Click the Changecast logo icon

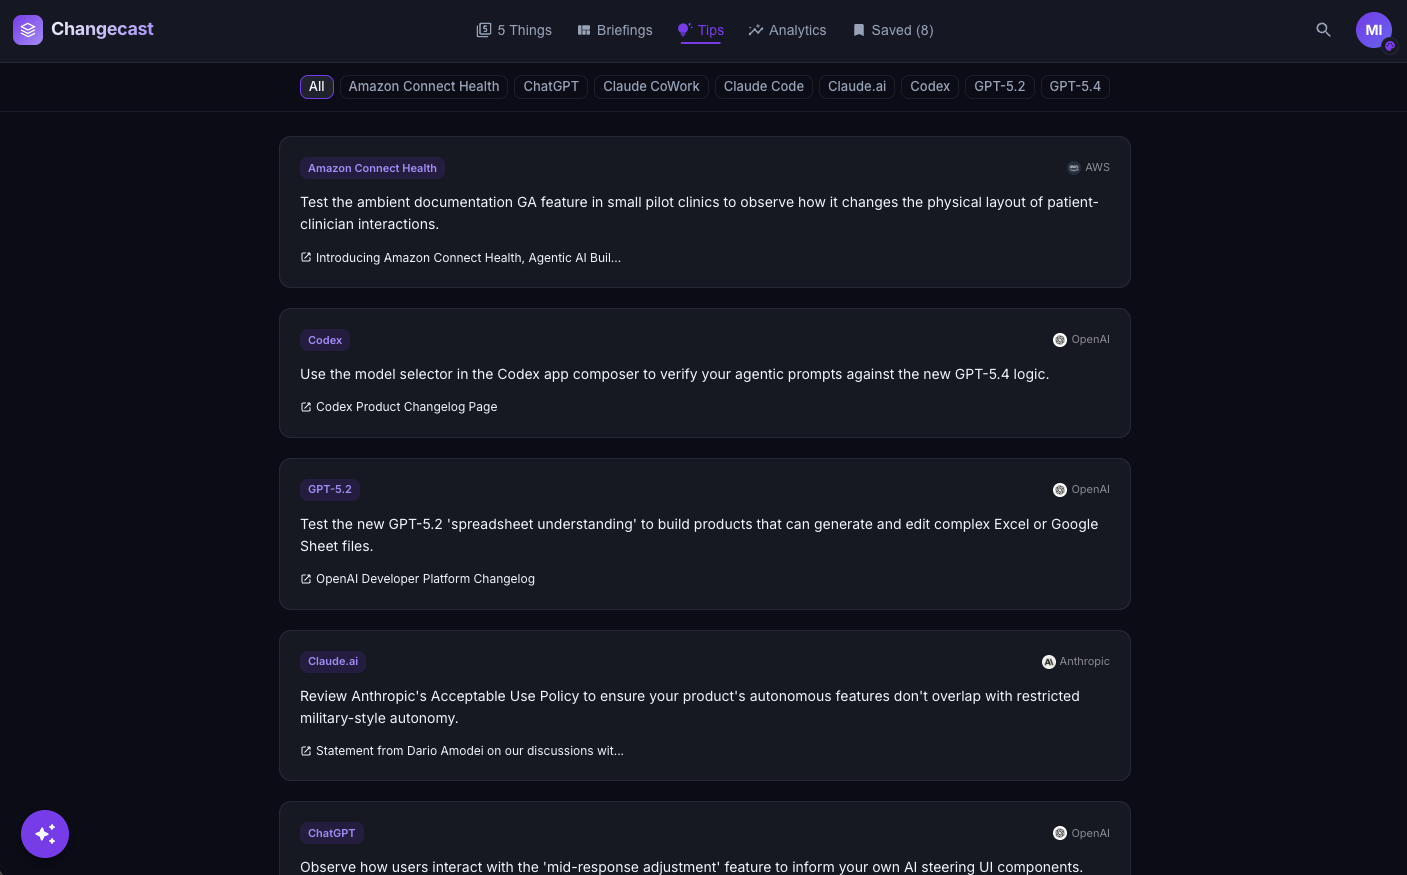(x=27, y=30)
